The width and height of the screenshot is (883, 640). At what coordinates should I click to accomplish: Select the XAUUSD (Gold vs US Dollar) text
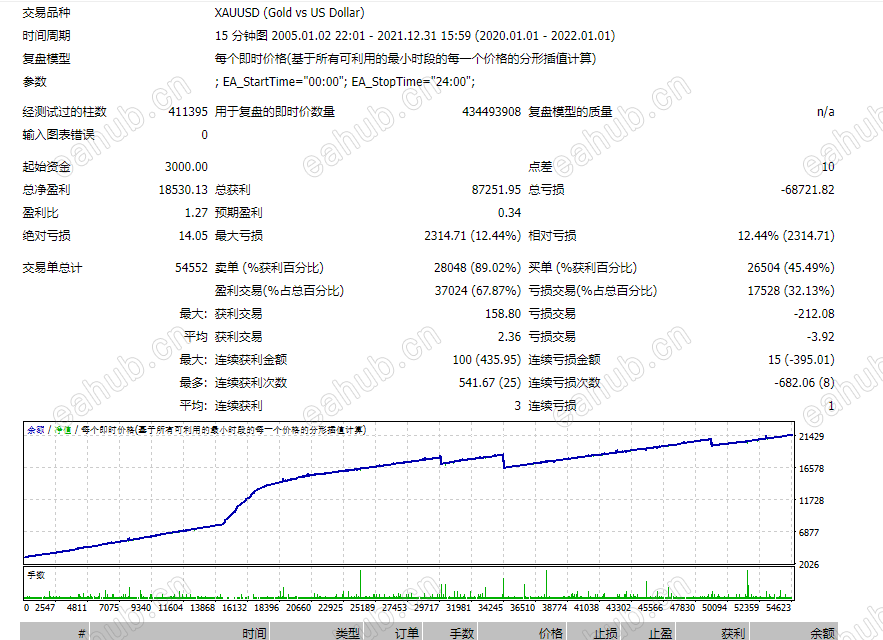click(289, 12)
